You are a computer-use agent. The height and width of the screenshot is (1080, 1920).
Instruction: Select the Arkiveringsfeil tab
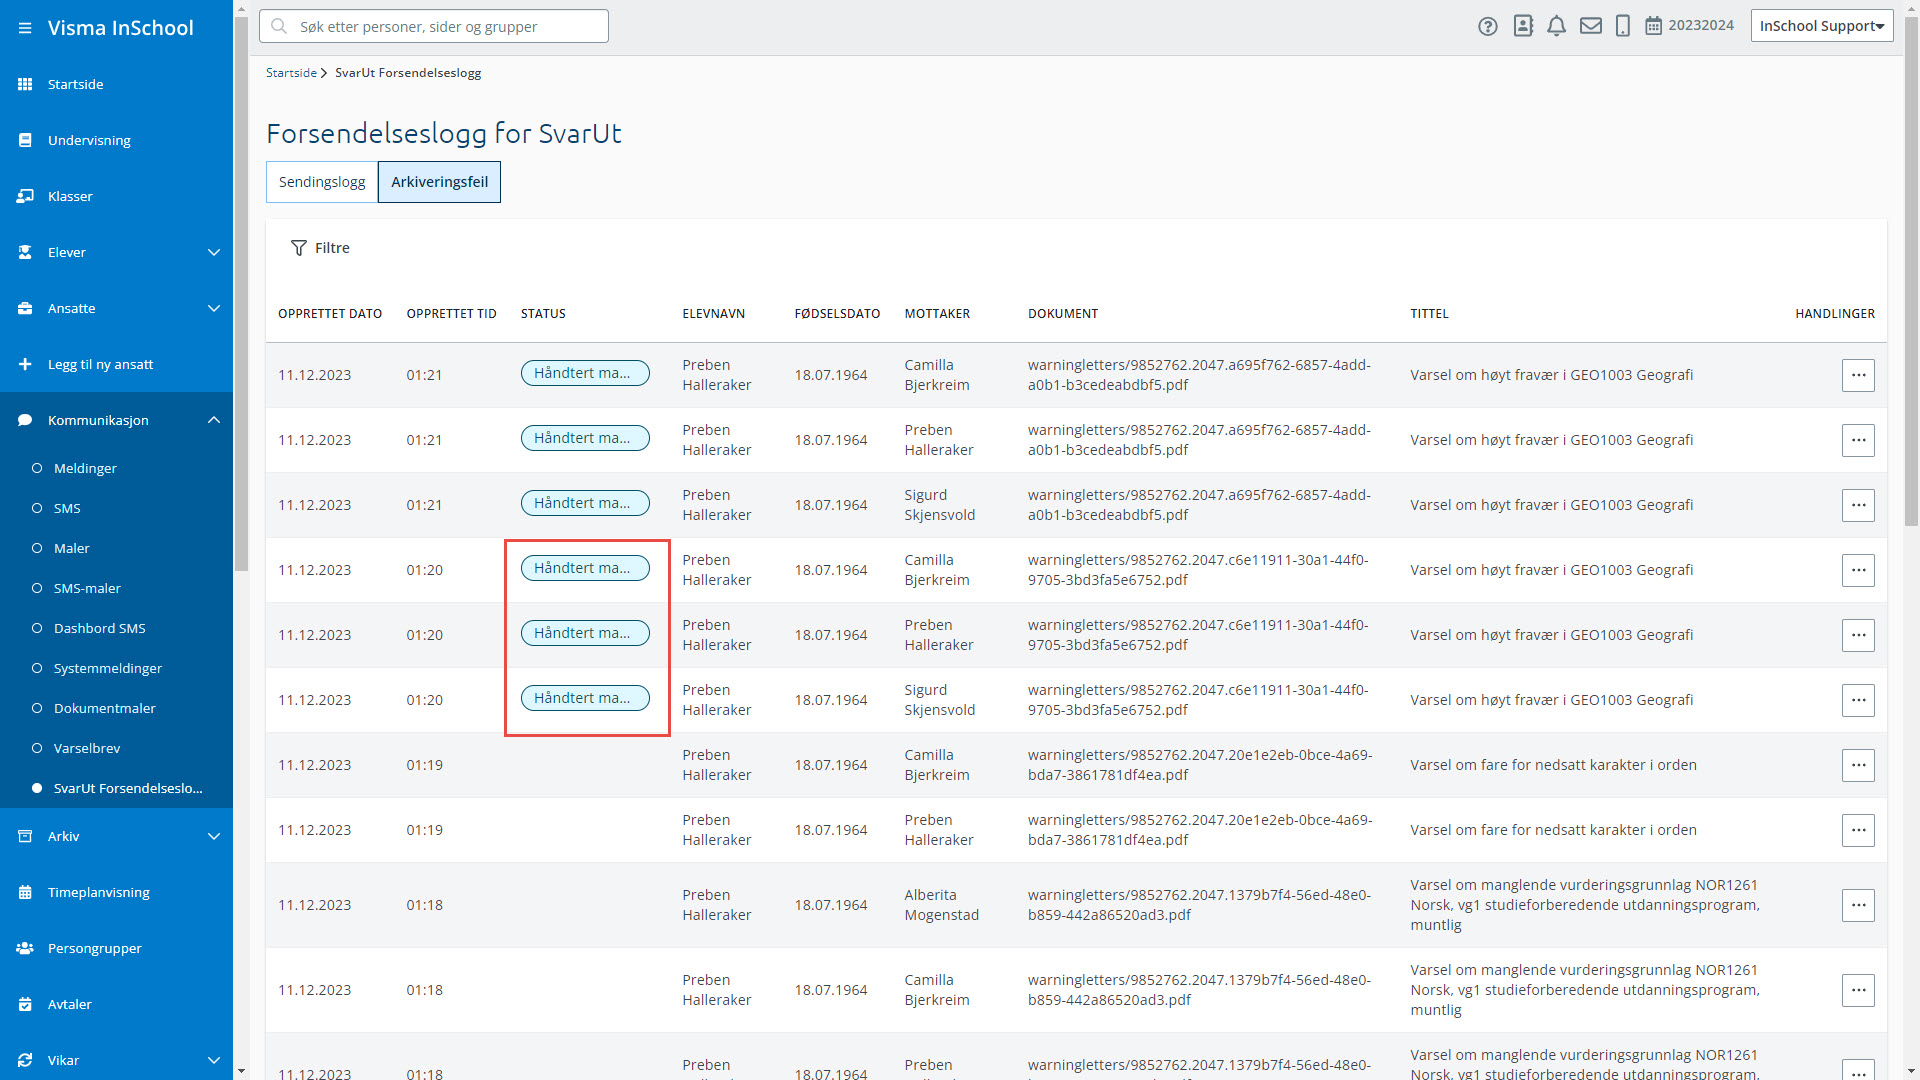(439, 182)
